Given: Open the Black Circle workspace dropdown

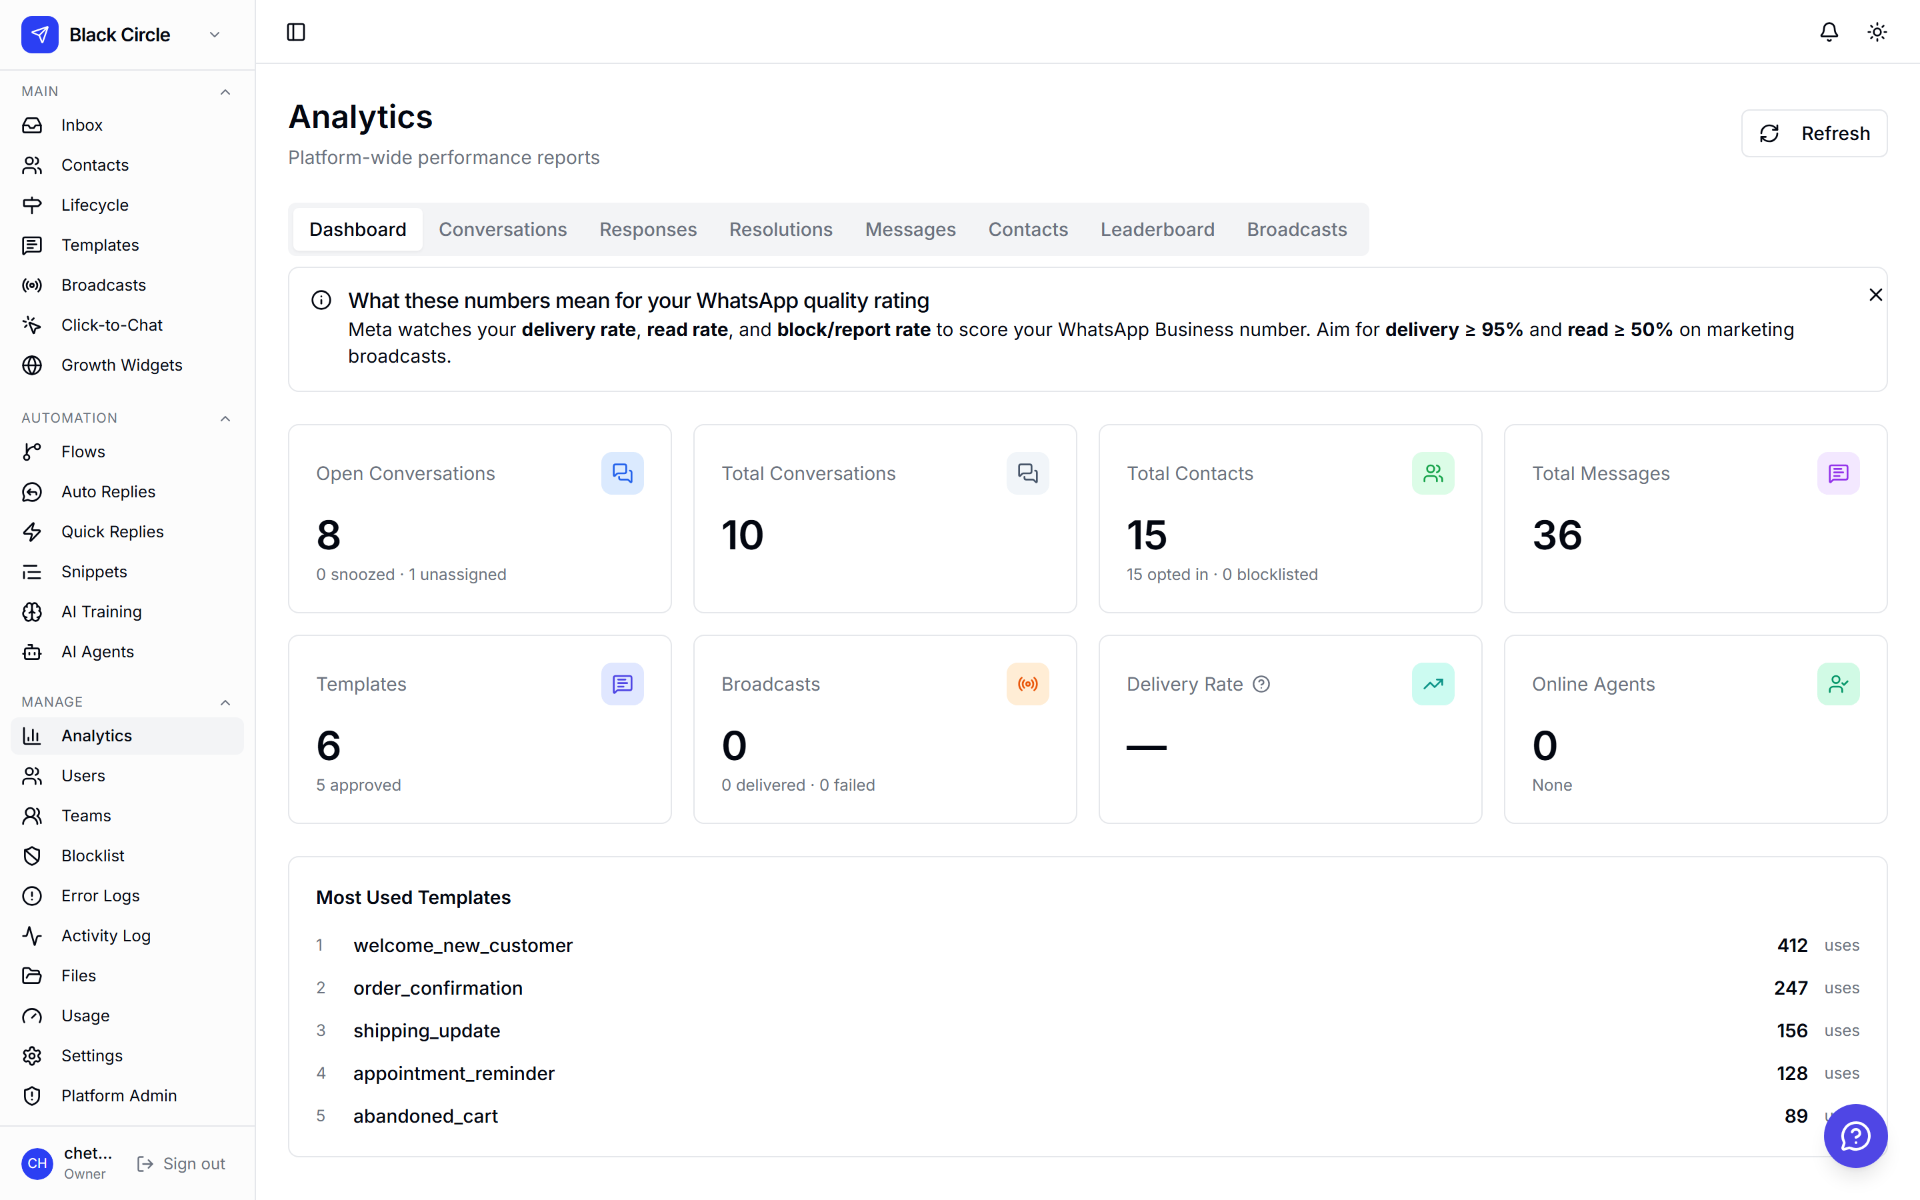Looking at the screenshot, I should [x=127, y=35].
